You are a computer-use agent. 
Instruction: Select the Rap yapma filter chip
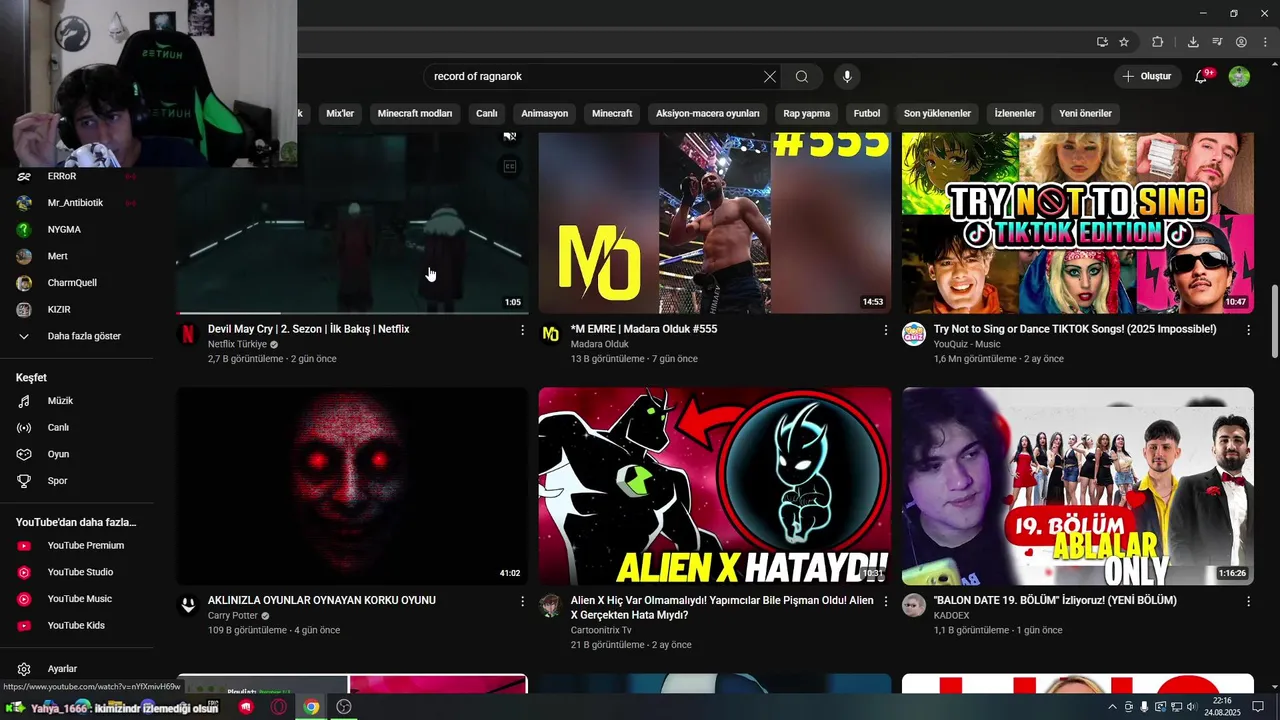(x=806, y=113)
